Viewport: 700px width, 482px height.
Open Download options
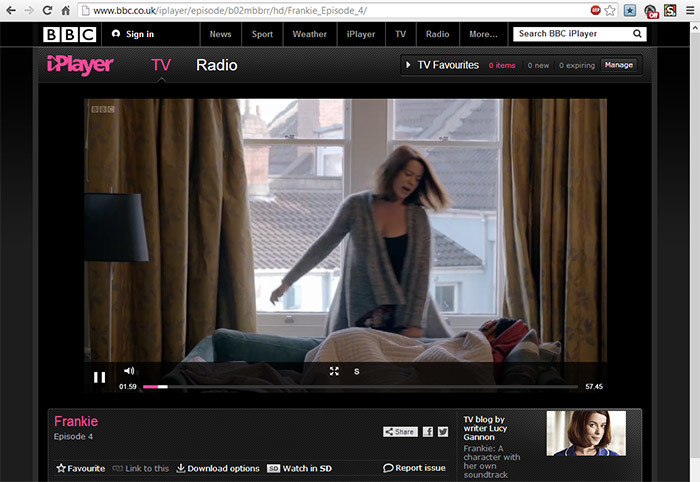pos(218,468)
